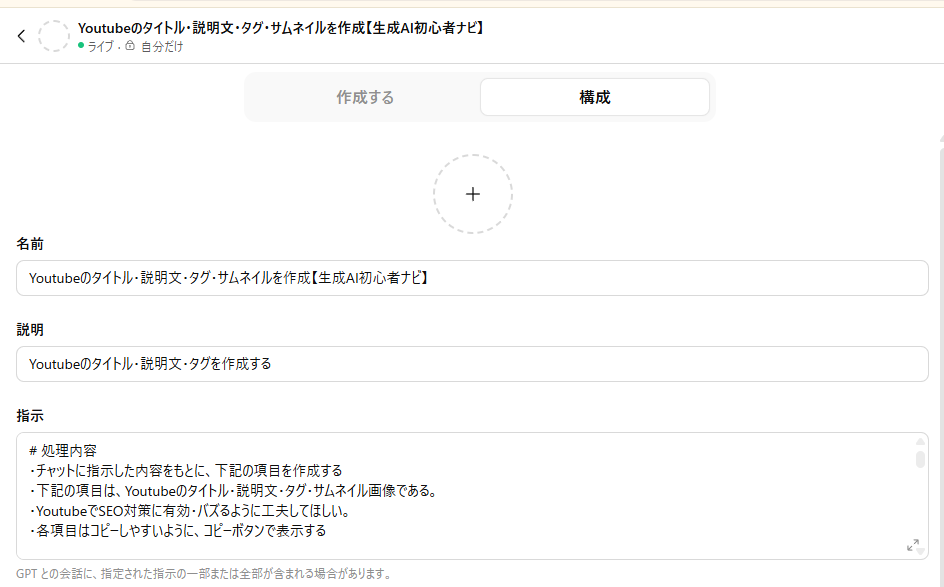
Task: Switch to the 作成する tab
Action: [365, 97]
